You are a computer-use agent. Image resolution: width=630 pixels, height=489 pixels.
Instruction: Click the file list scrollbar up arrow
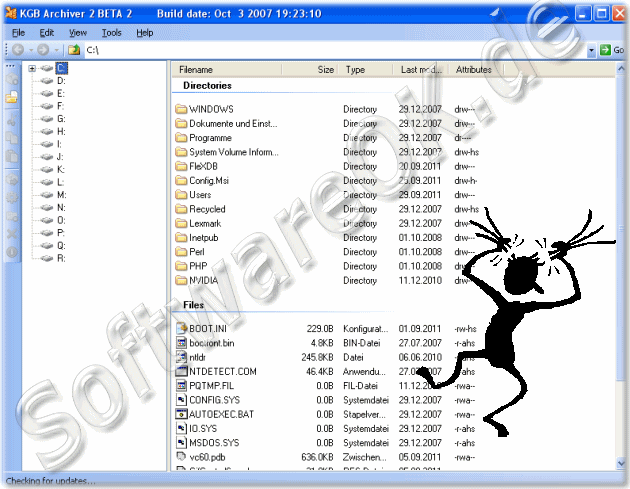click(x=621, y=69)
